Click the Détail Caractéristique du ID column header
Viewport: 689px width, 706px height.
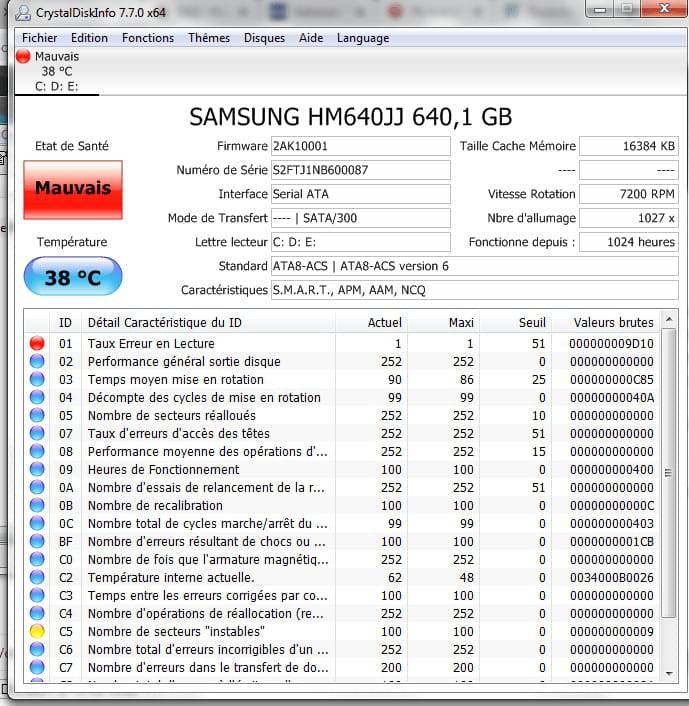coord(209,322)
